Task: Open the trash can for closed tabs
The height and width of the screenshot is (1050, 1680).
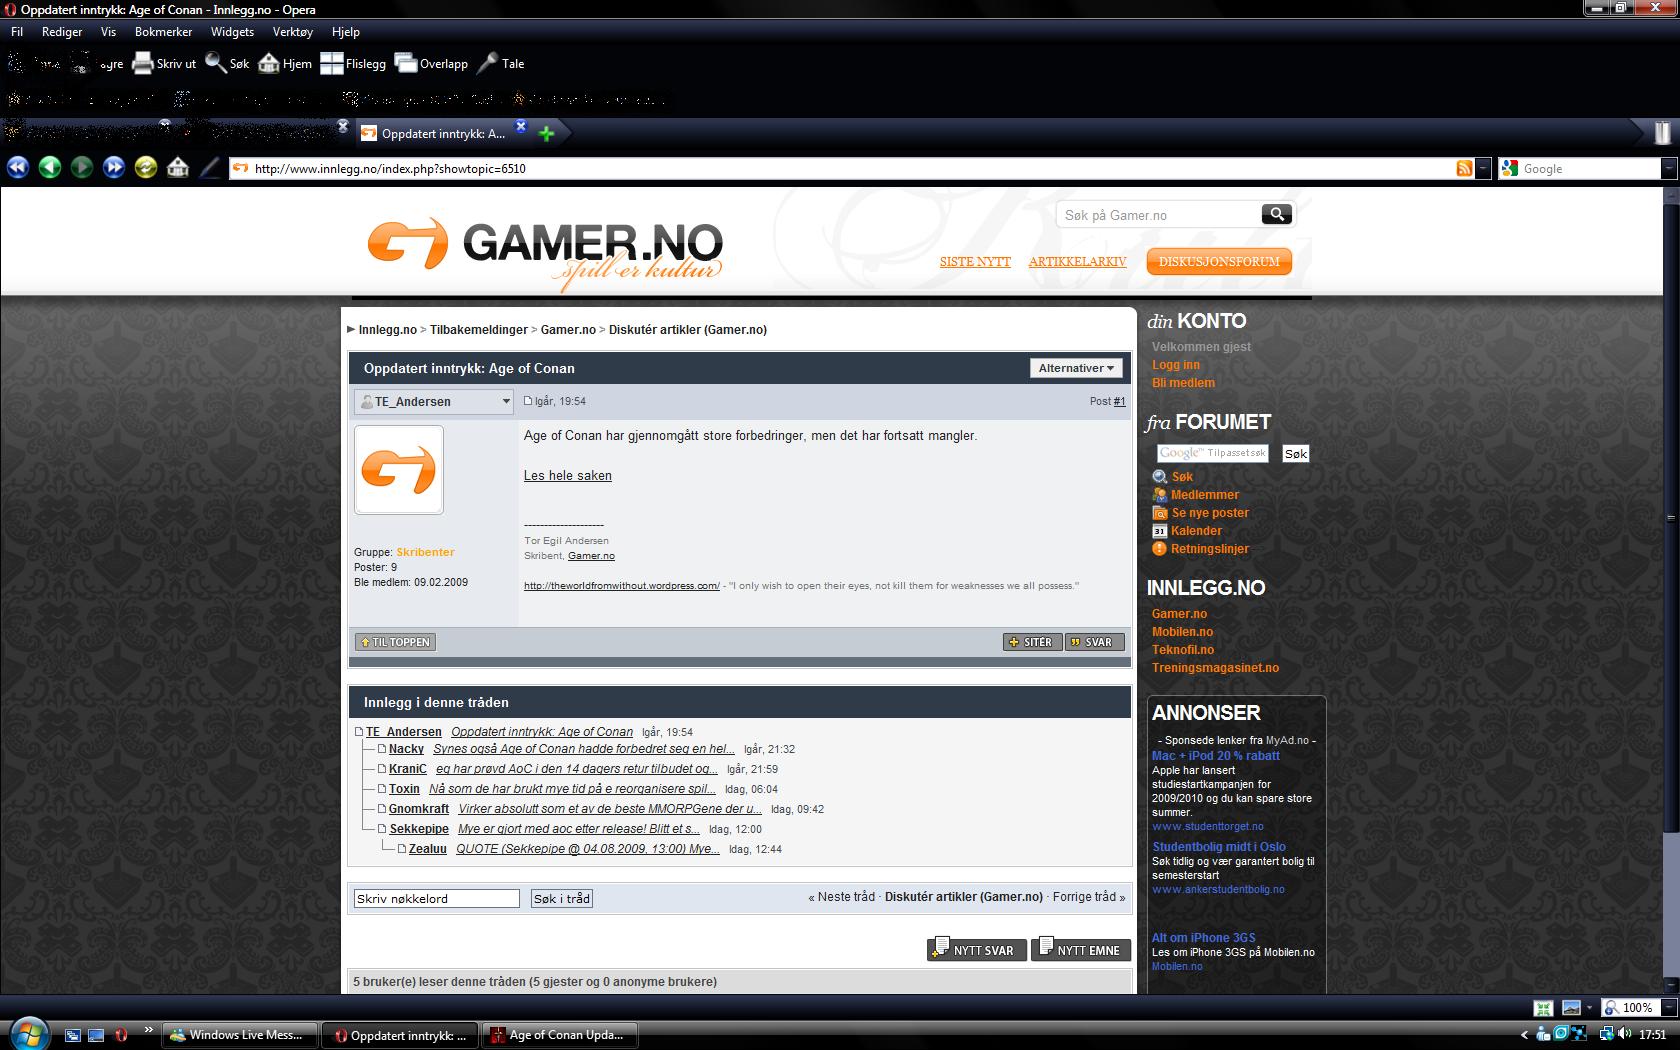Action: point(1662,132)
